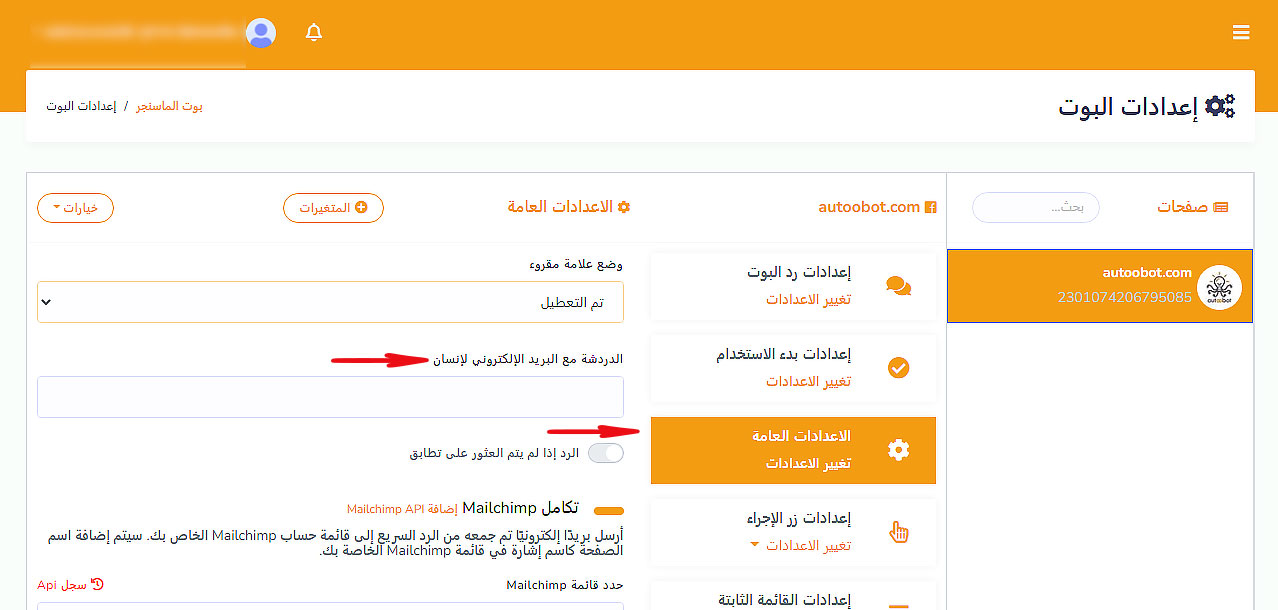The width and height of the screenshot is (1278, 610).
Task: Click the autoobot.com page logo thumbnail
Action: (1218, 286)
